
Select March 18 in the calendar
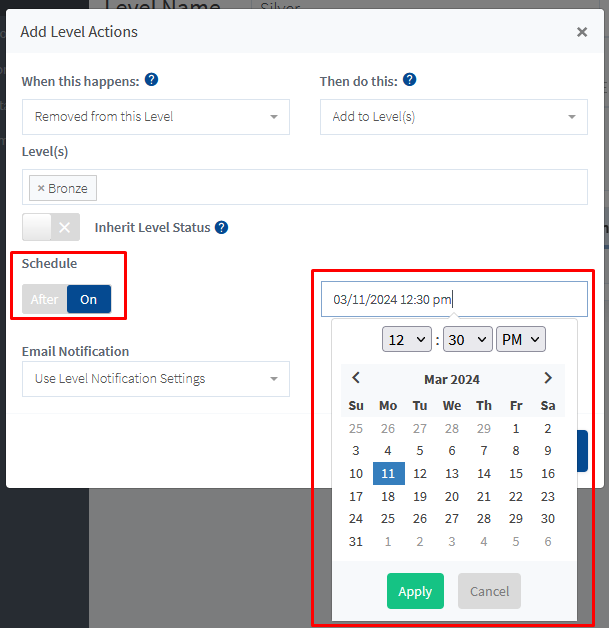(388, 497)
